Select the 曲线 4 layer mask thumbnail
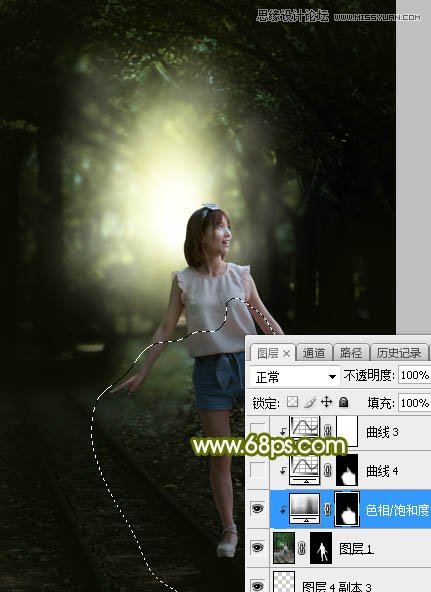This screenshot has height=592, width=431. click(347, 470)
